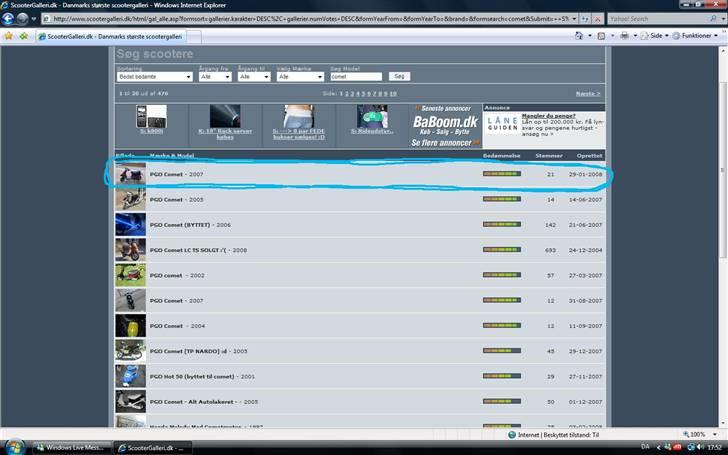The width and height of the screenshot is (728, 455).
Task: Open 'PGO Comet - 2004' listing
Action: pyautogui.click(x=177, y=326)
